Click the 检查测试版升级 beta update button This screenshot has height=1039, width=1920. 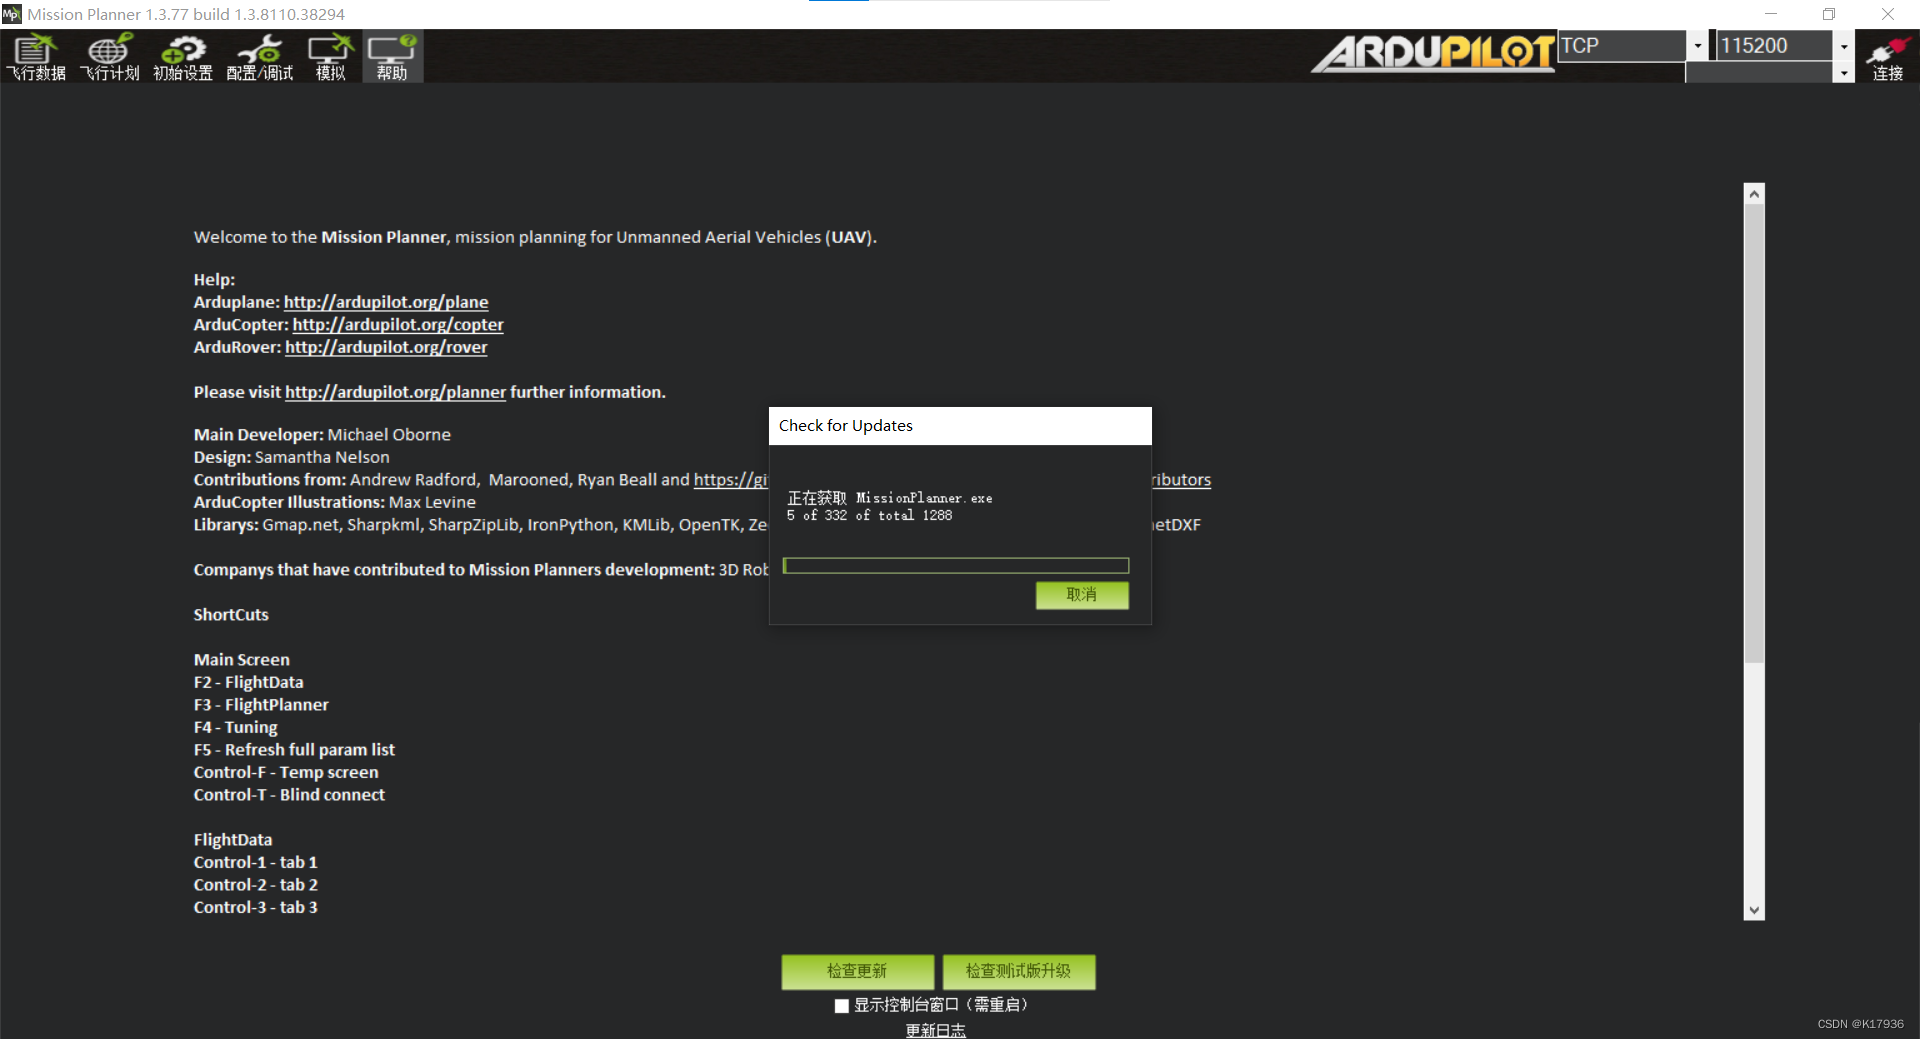tap(1018, 971)
